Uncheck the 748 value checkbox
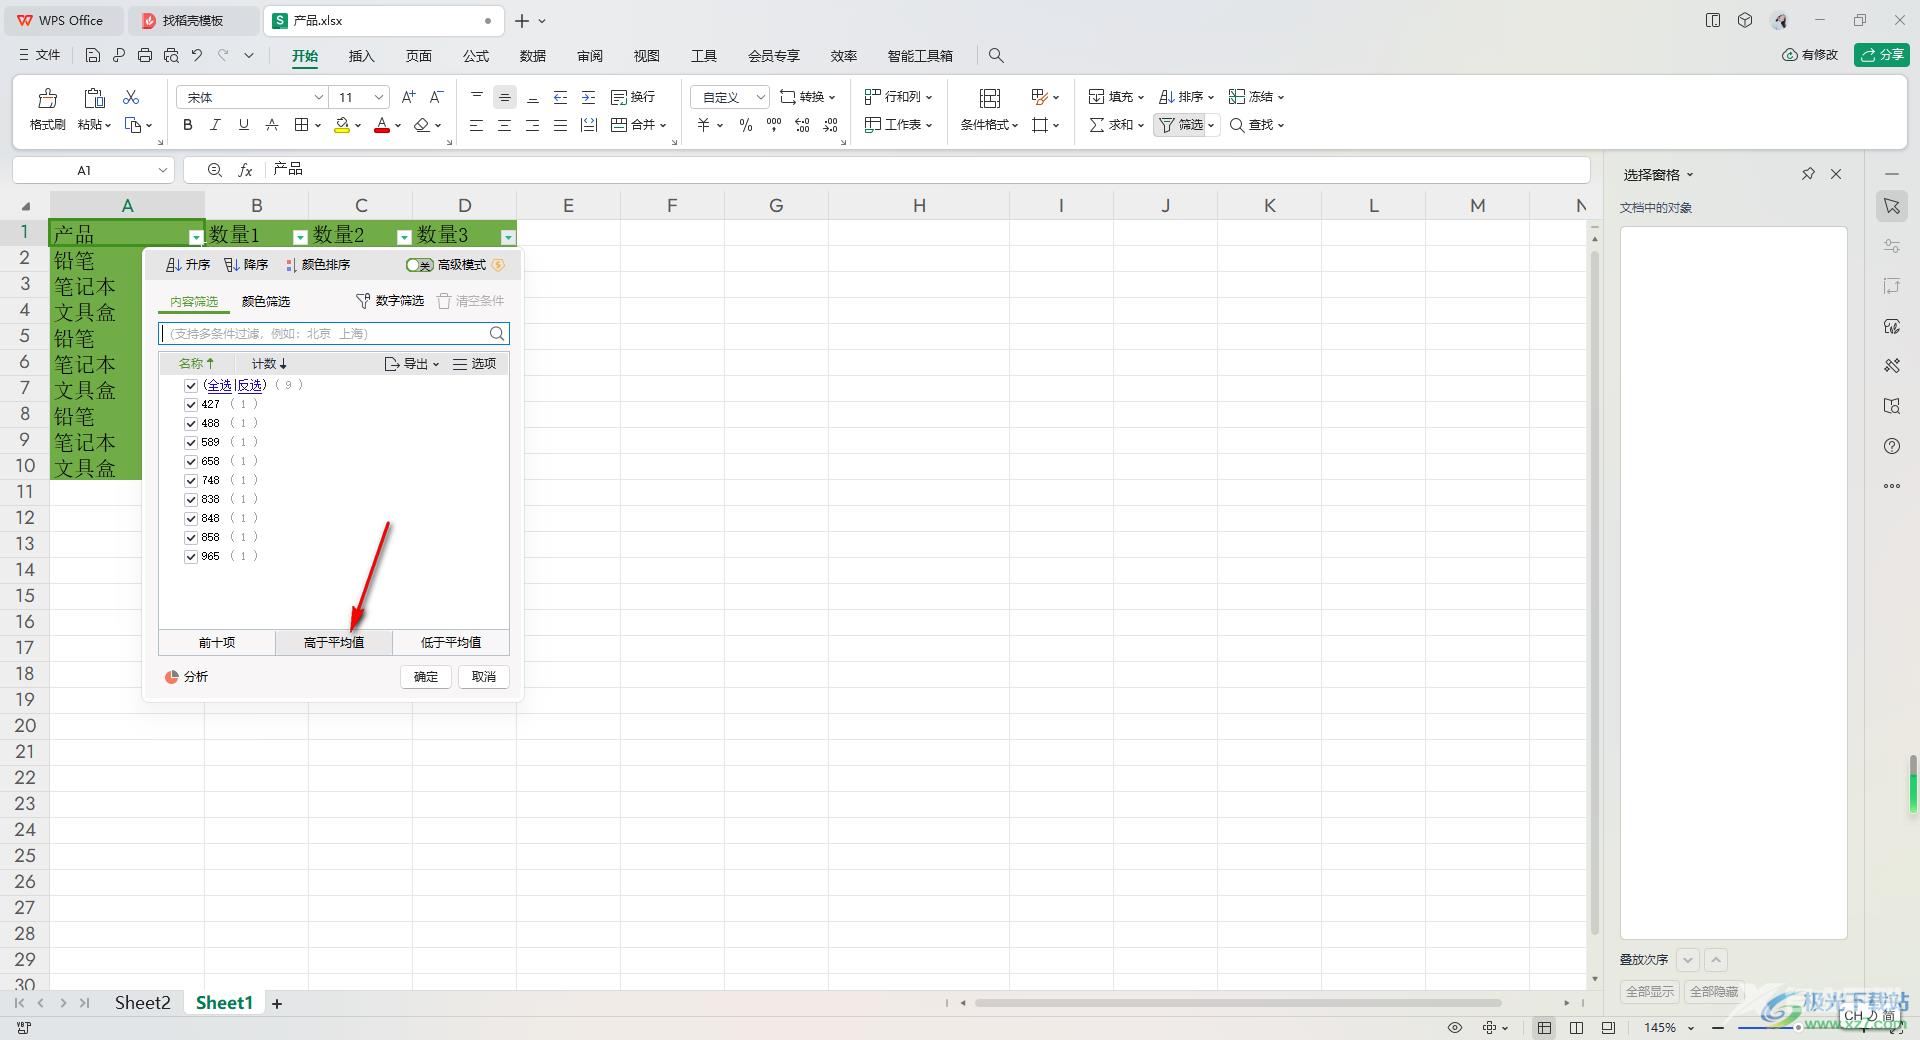Image resolution: width=1920 pixels, height=1040 pixels. point(191,481)
